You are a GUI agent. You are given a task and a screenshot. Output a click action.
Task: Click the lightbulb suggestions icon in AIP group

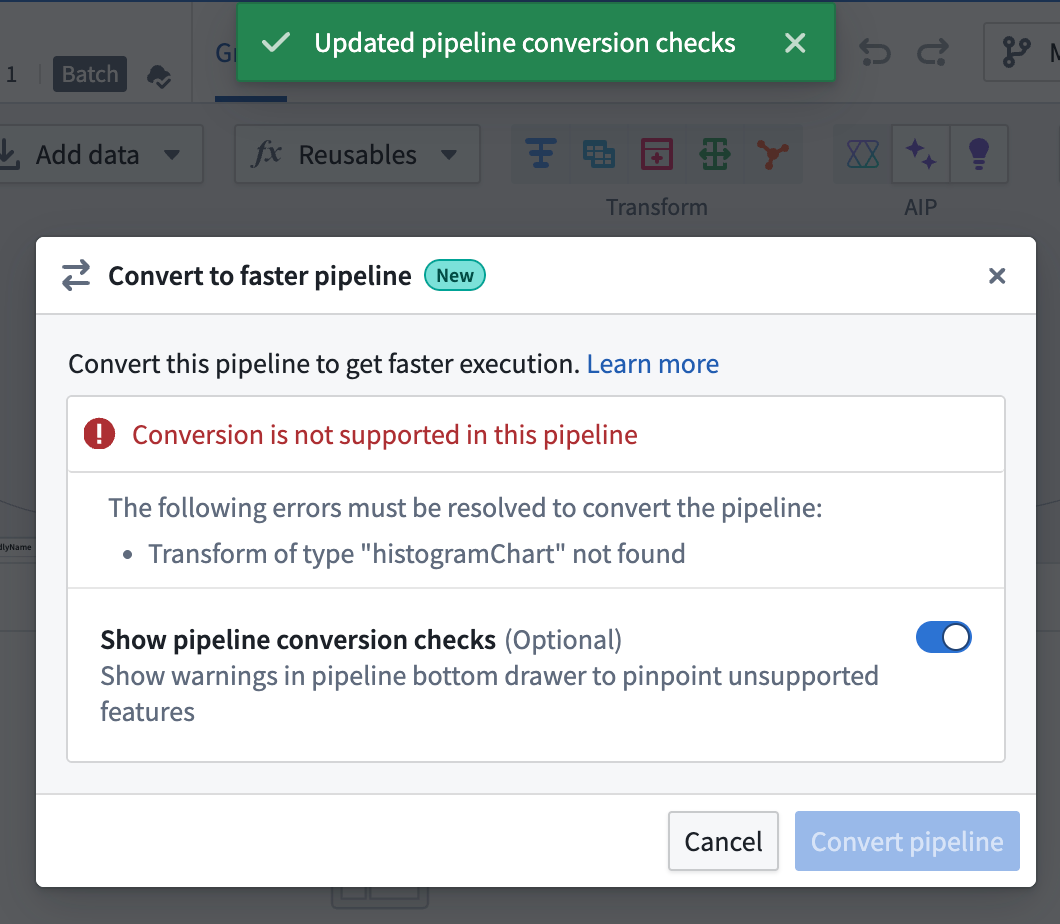coord(978,154)
